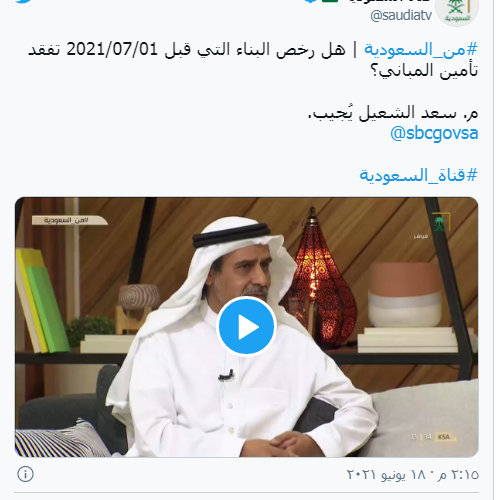This screenshot has width=500, height=500.
Task: Click the man's face in the video thumbnail
Action: (x=243, y=278)
